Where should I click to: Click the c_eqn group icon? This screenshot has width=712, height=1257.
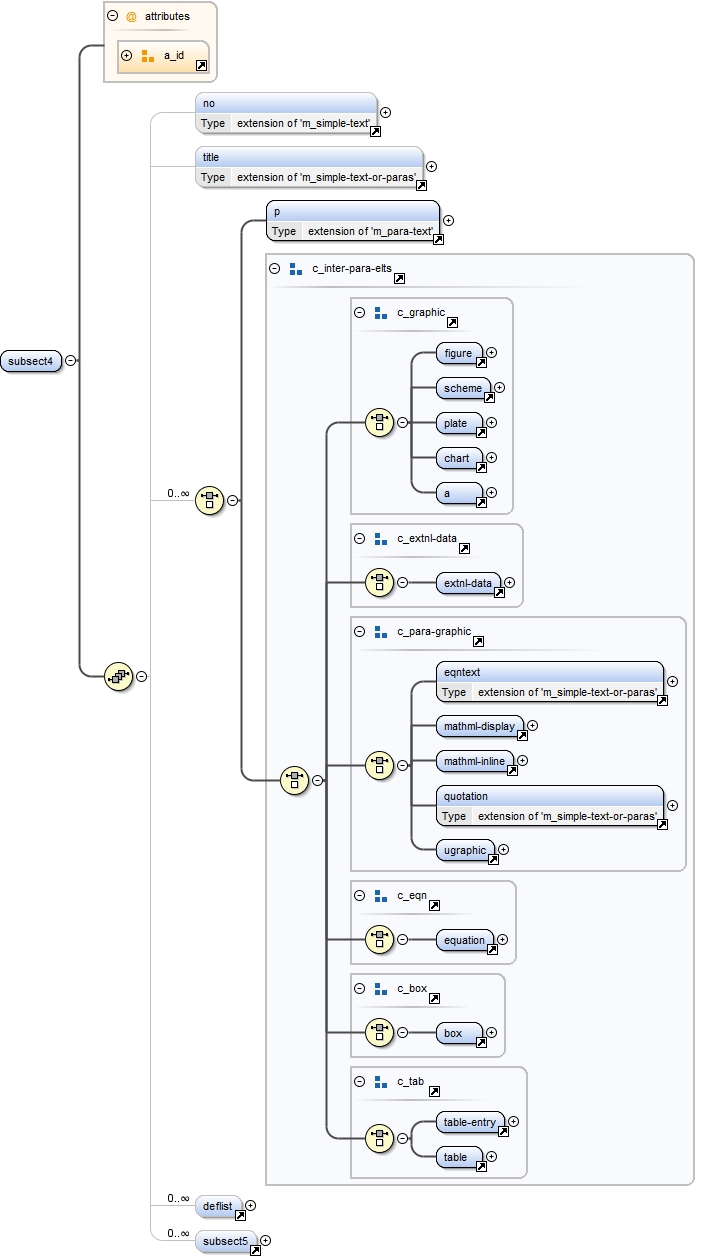tap(380, 895)
